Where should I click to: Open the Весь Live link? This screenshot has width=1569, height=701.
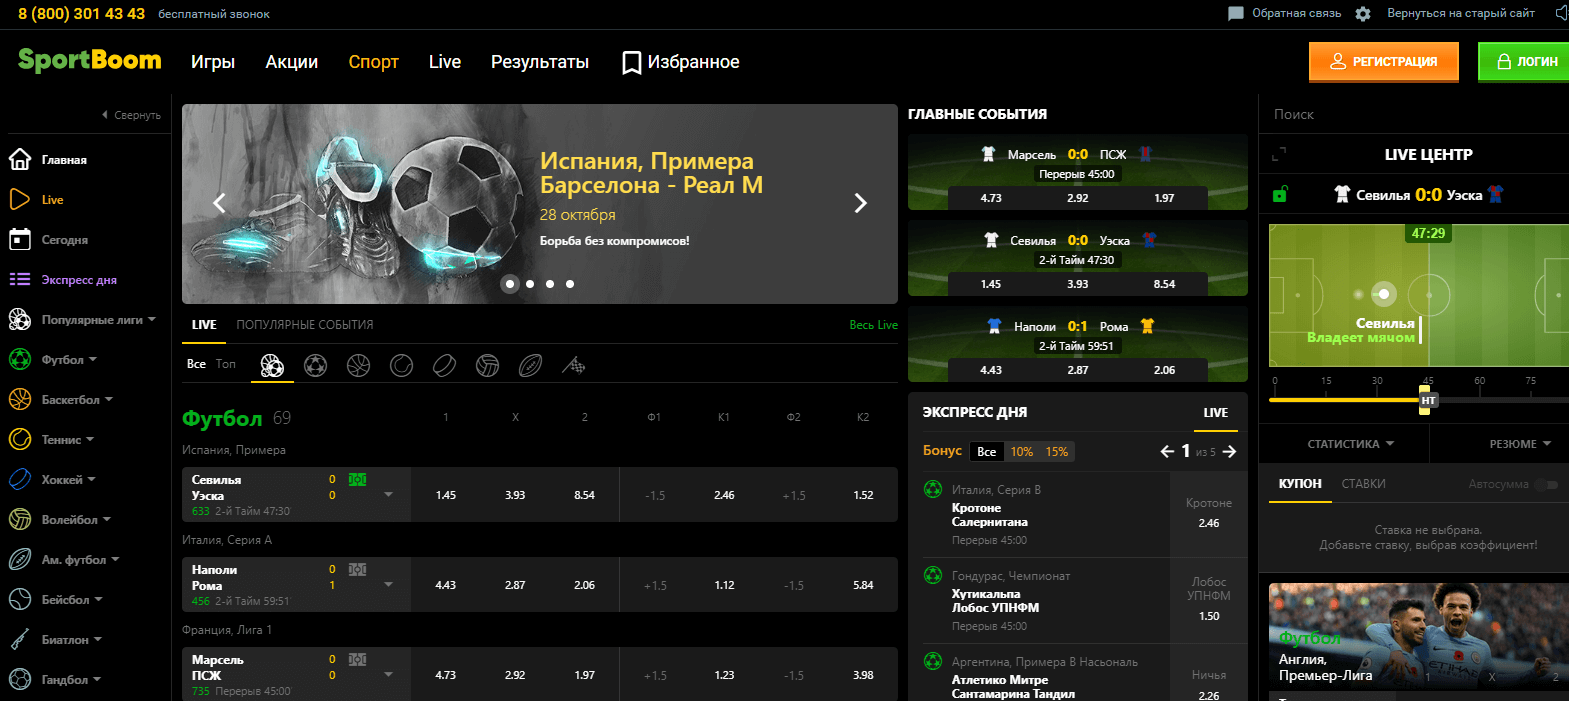(873, 325)
